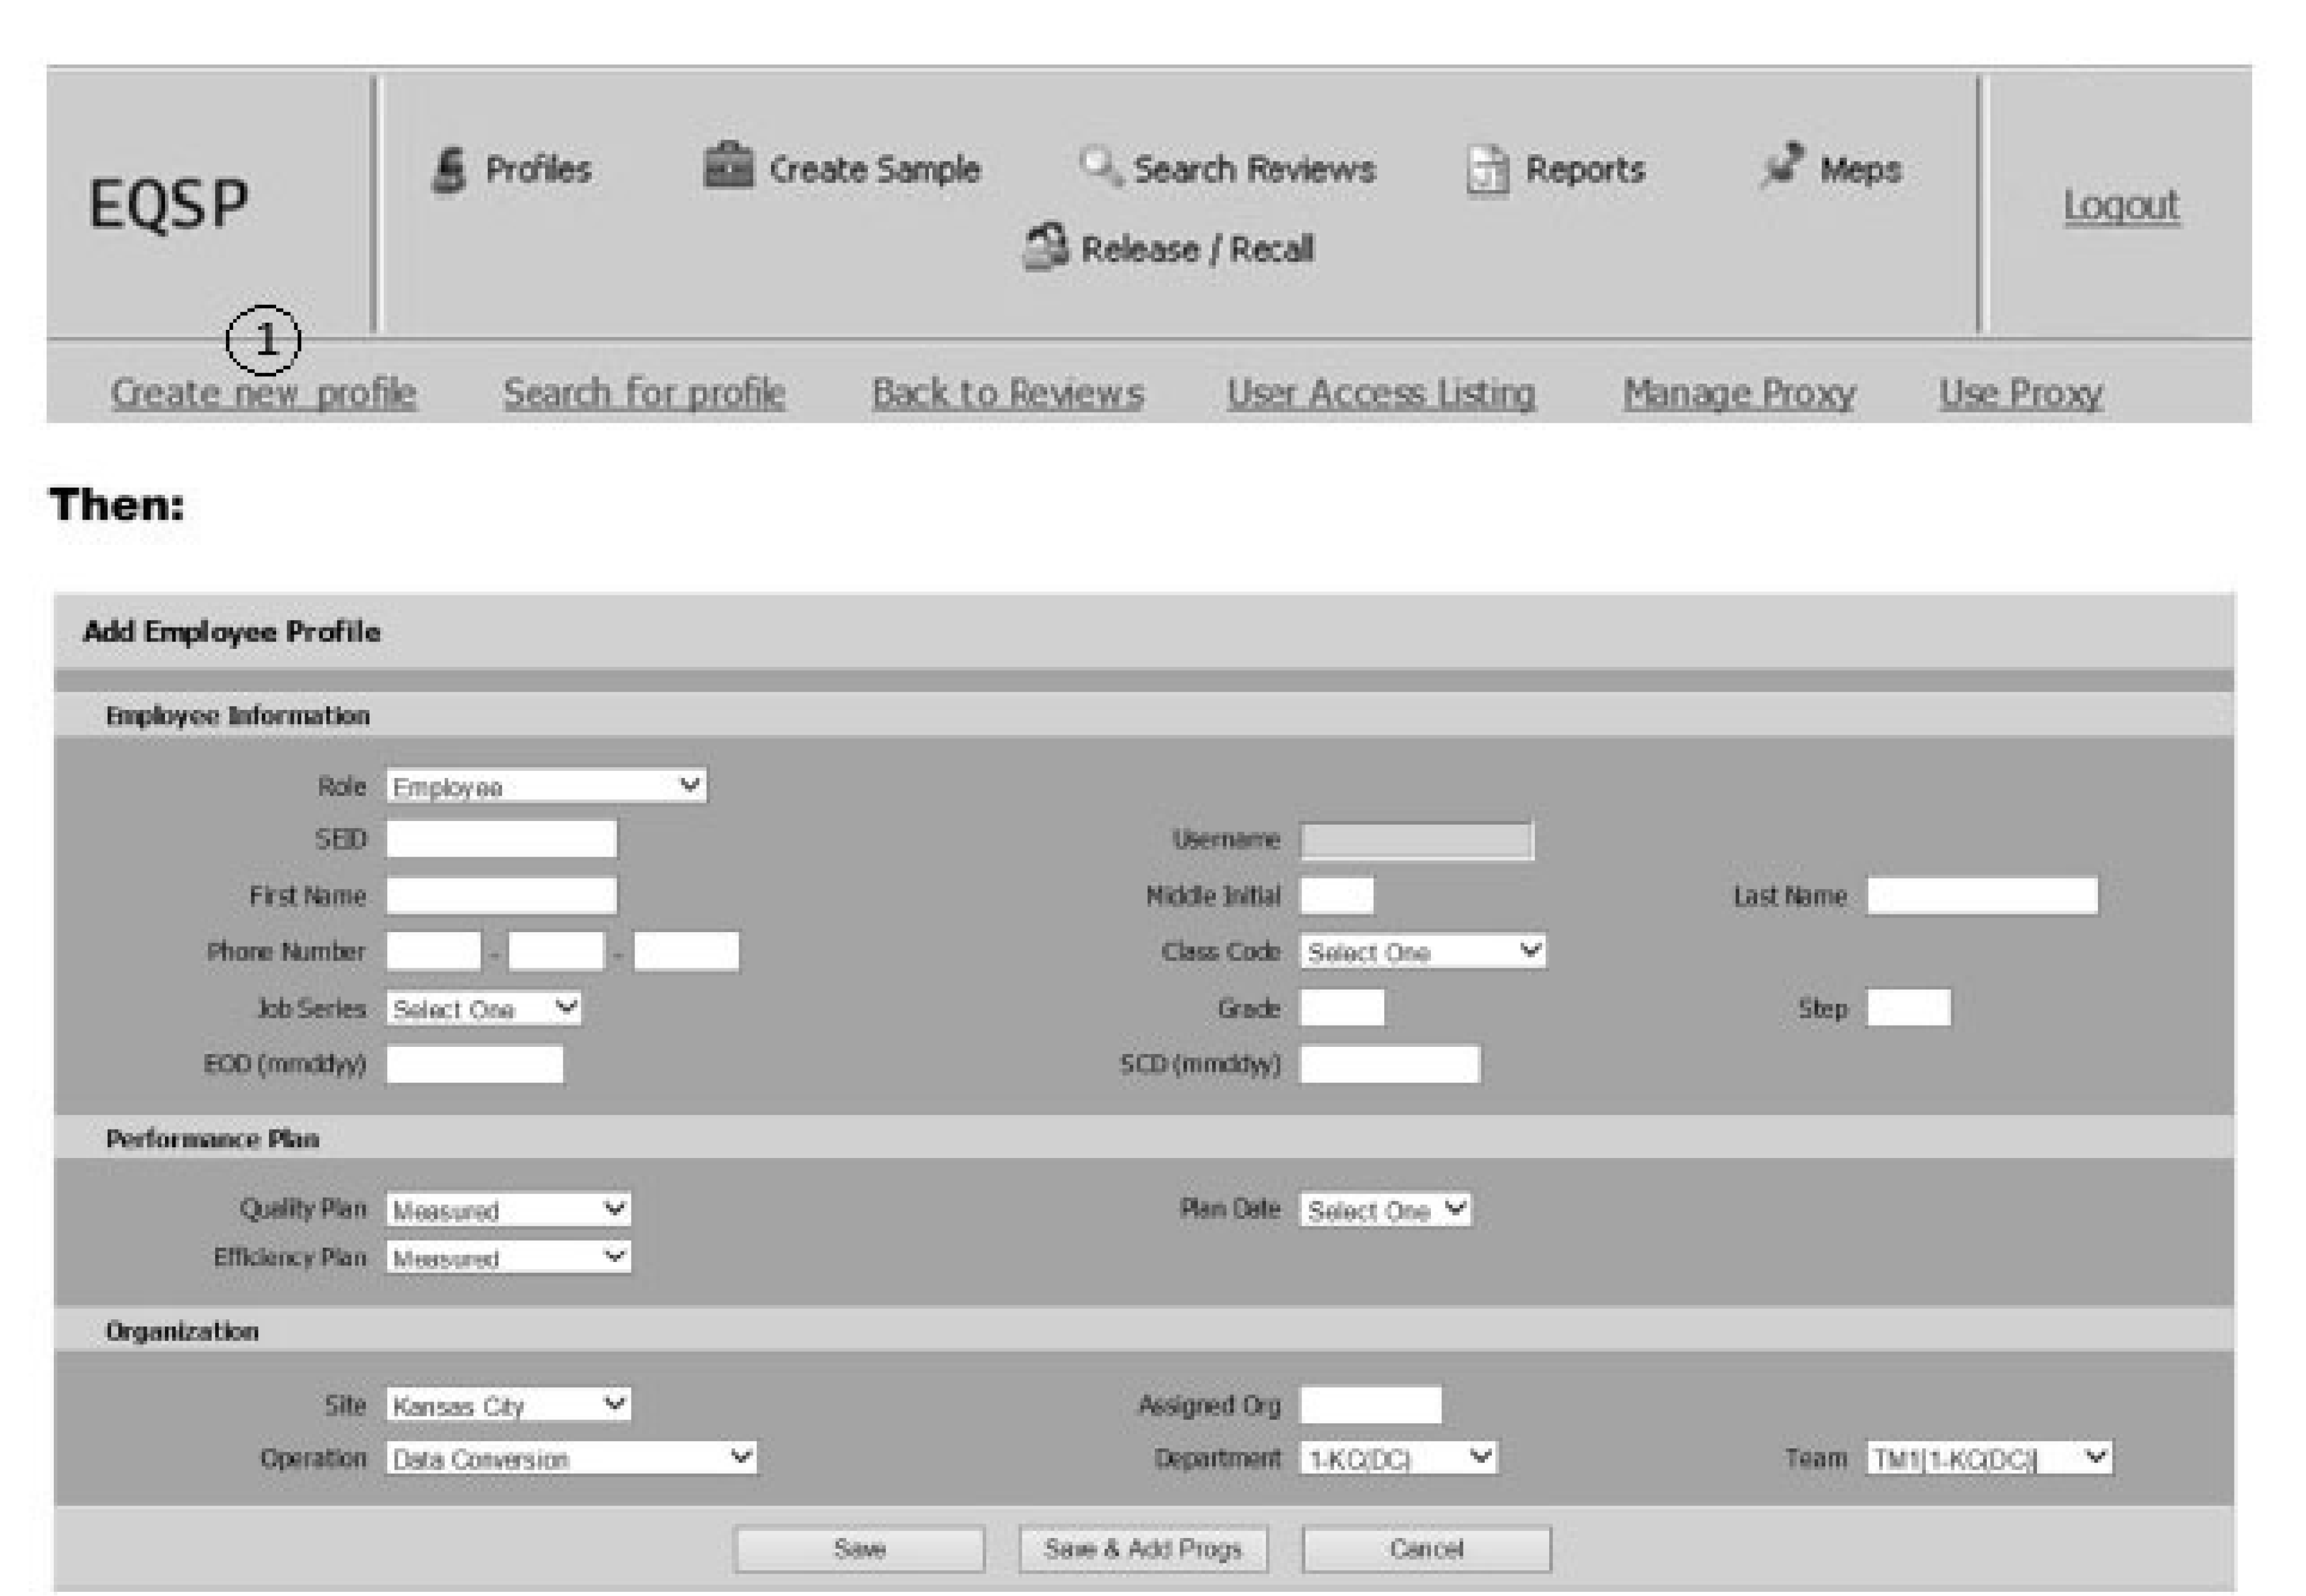Click inside the SEID input field
The image size is (2306, 1596).
501,840
